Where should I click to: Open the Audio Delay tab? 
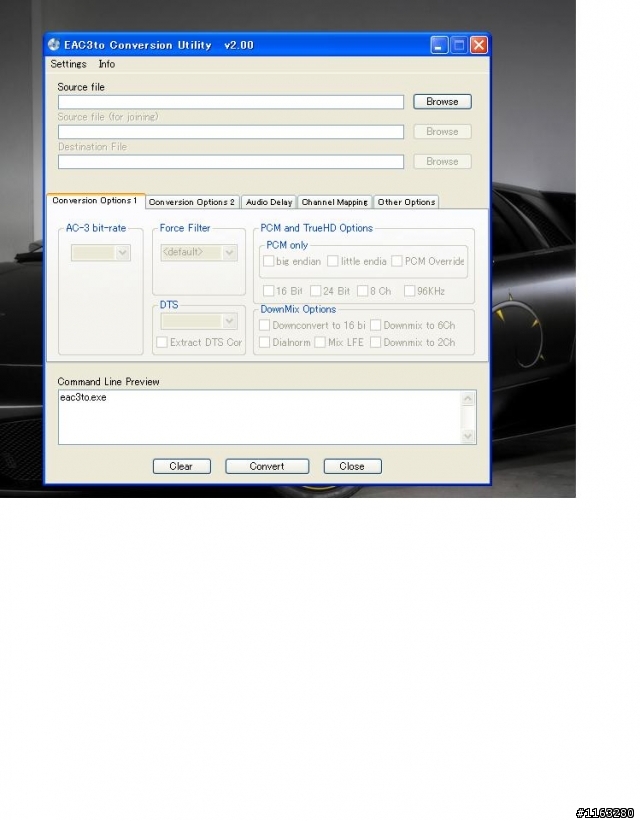click(x=269, y=202)
